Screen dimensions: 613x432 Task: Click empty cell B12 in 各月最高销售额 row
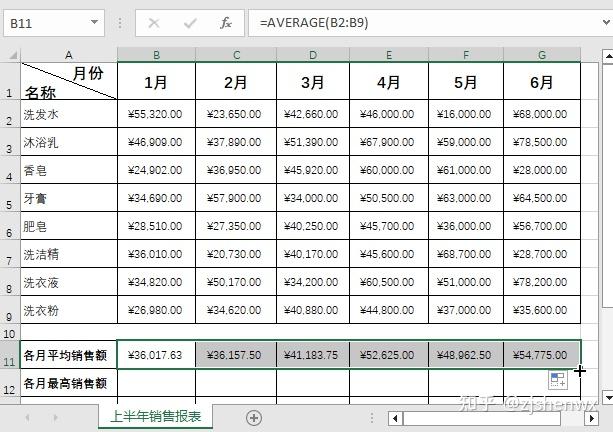(156, 383)
